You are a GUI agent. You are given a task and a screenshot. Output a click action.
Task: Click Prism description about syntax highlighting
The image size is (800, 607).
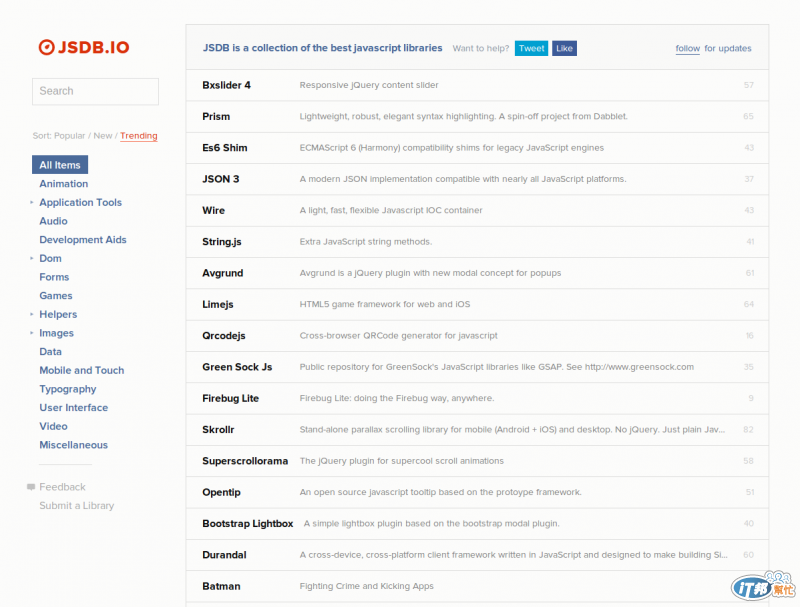click(x=463, y=117)
